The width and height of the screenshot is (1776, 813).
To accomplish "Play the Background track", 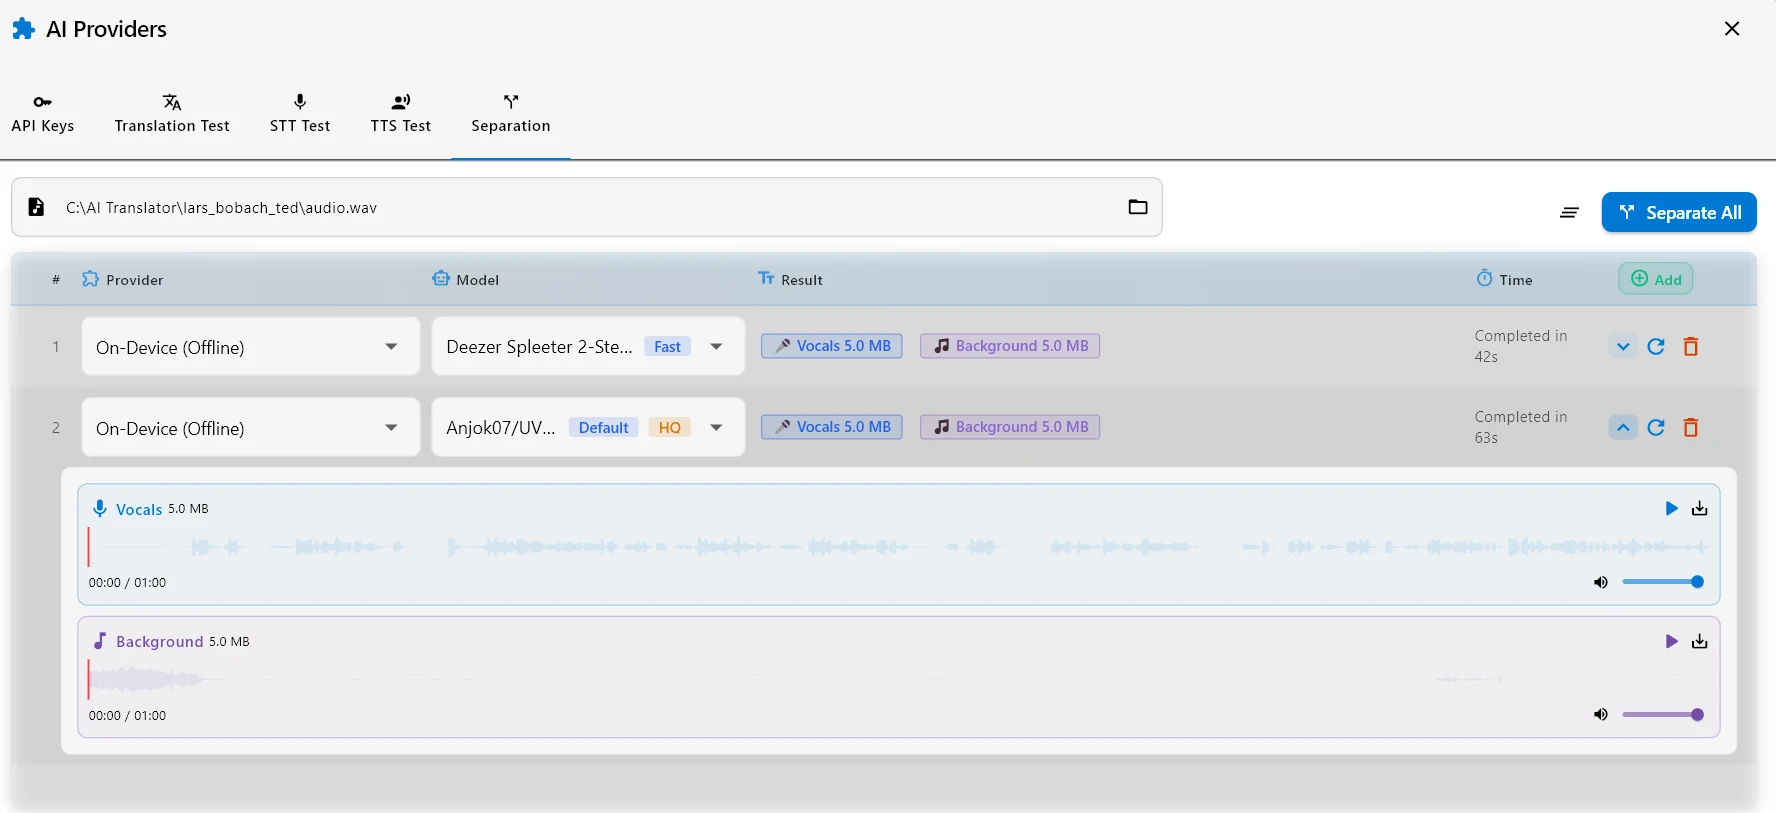I will point(1671,641).
